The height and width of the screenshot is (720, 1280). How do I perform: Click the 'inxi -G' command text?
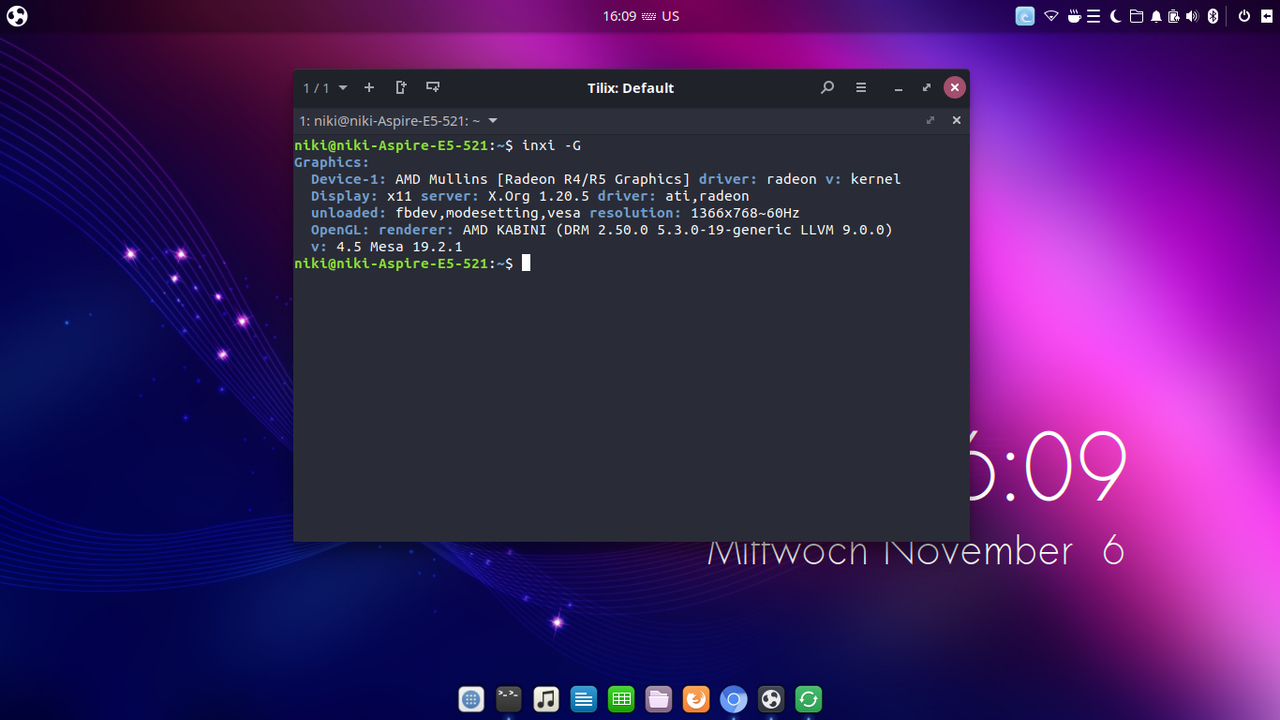tap(551, 146)
